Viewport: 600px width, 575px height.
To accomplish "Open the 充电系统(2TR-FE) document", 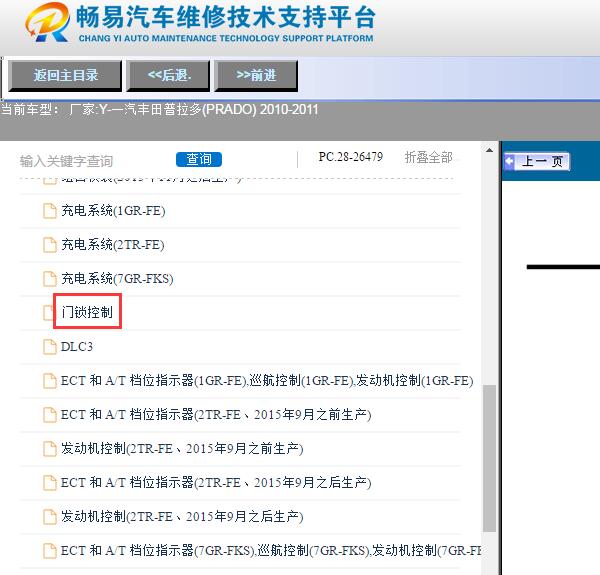I will 113,245.
